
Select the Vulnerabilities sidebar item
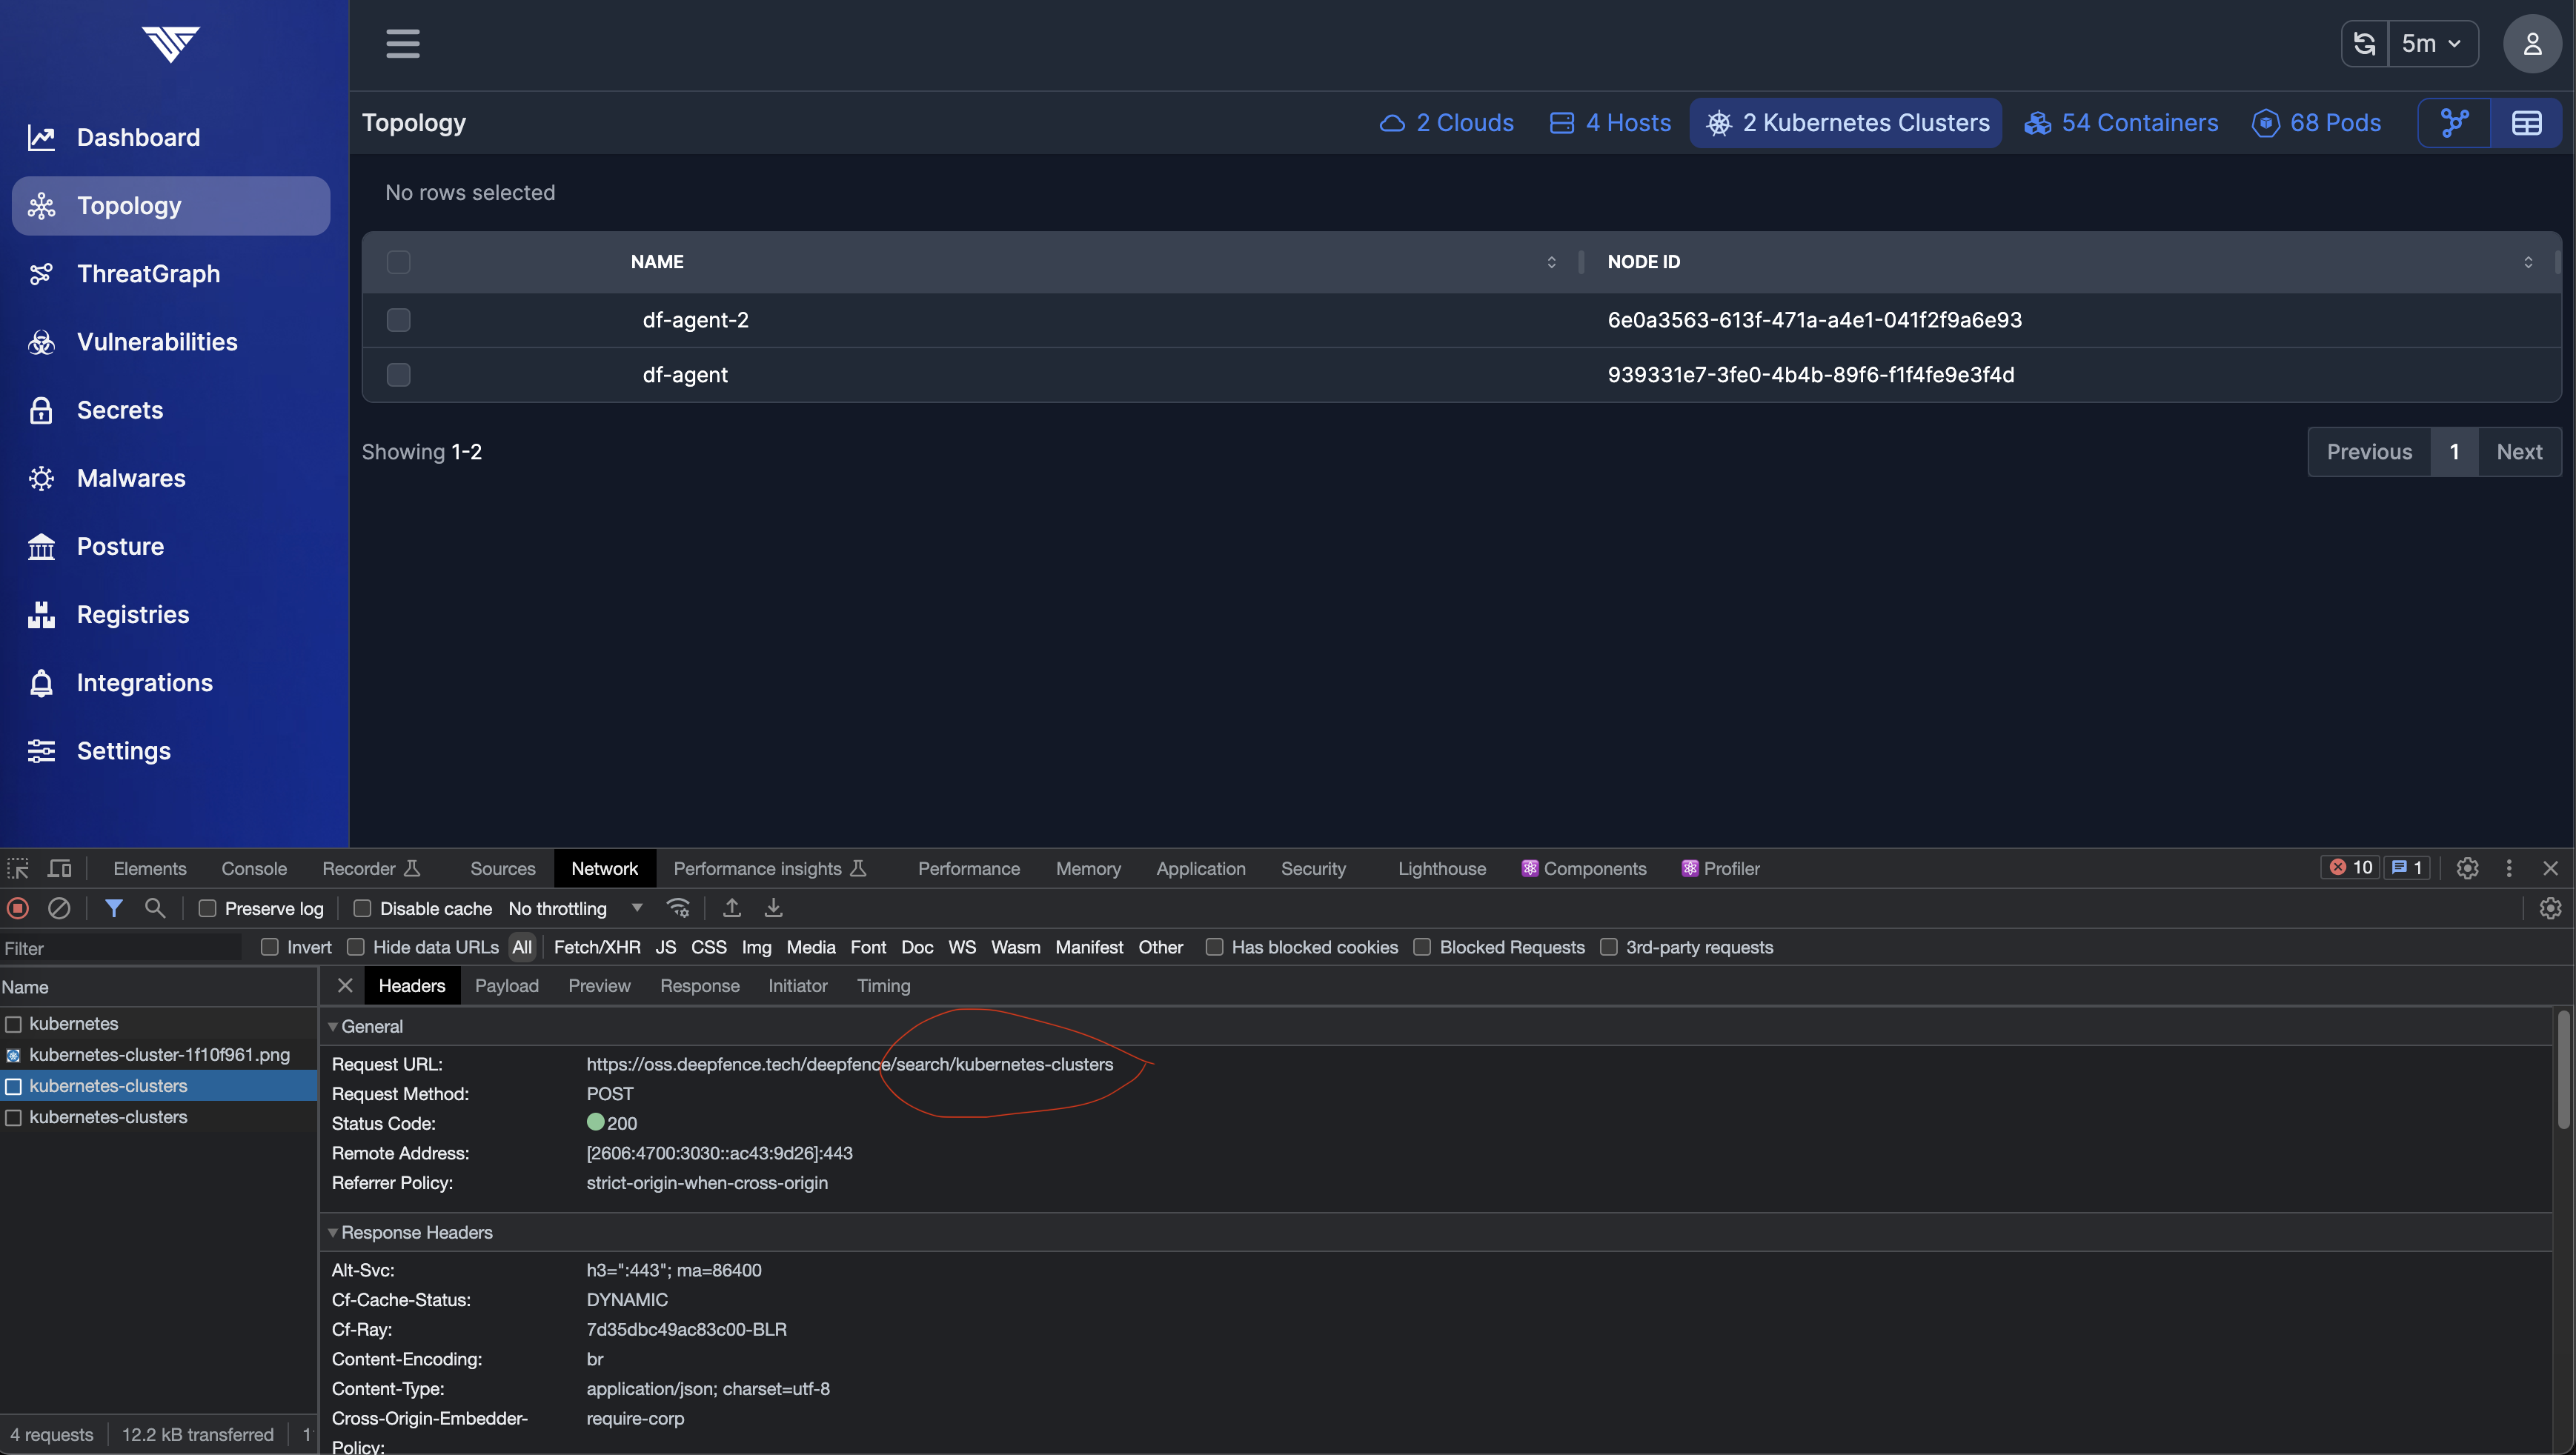point(156,341)
